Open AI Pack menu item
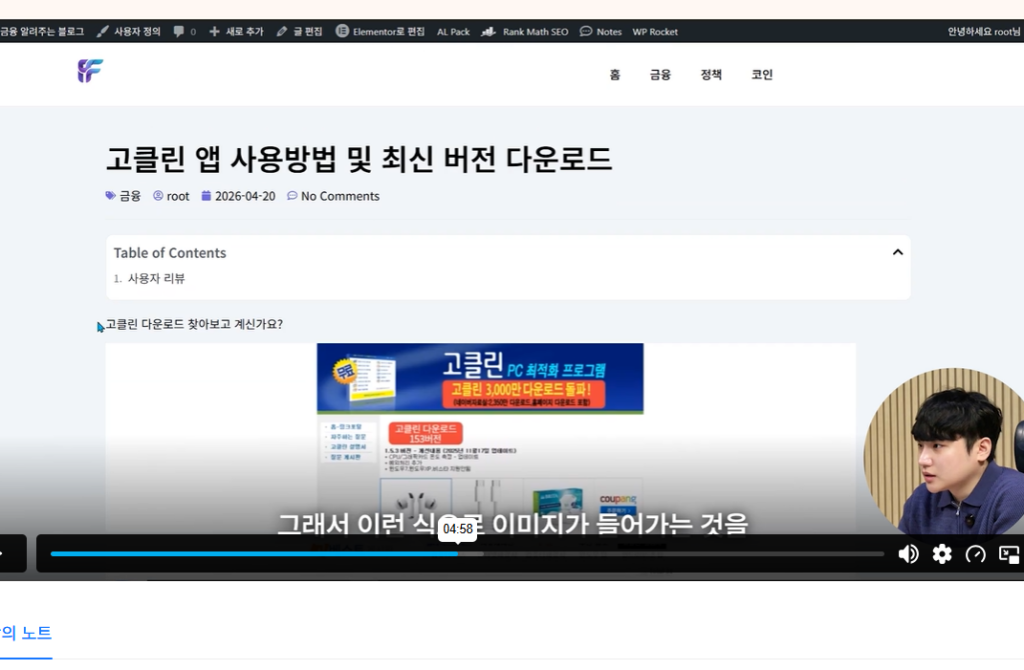The width and height of the screenshot is (1024, 670). pyautogui.click(x=453, y=31)
